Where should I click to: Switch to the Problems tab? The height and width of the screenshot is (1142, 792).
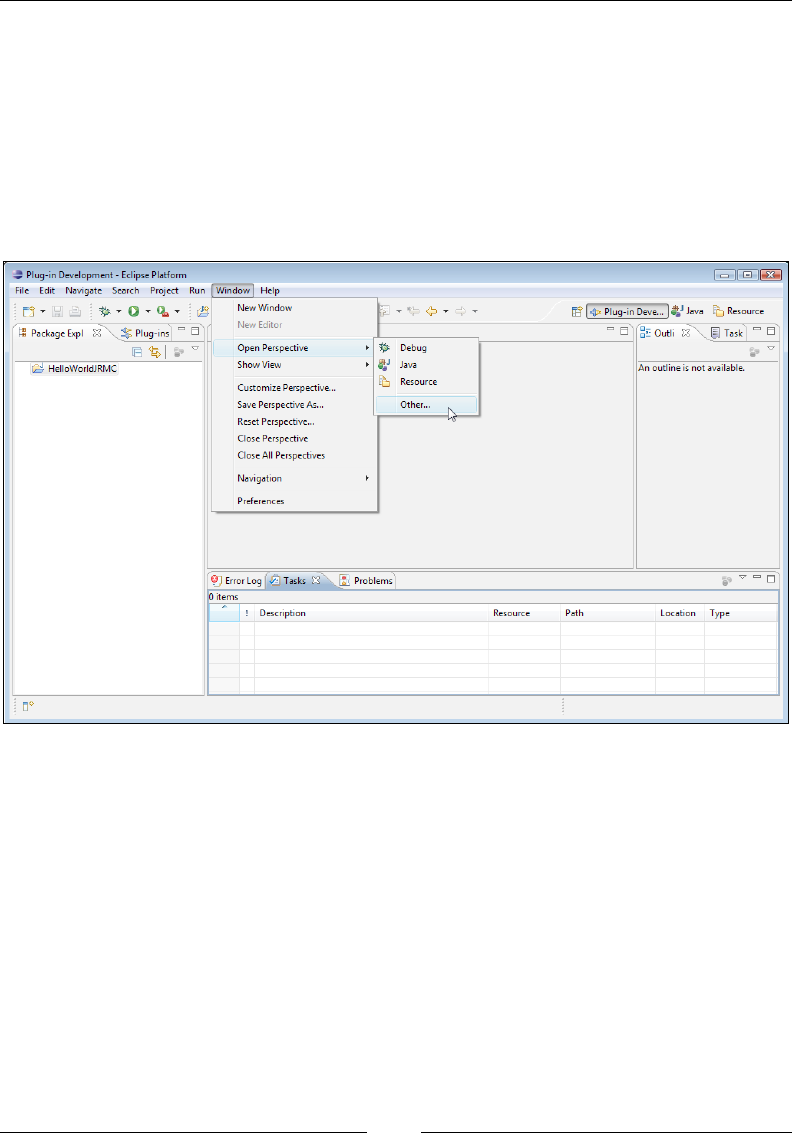[x=366, y=580]
